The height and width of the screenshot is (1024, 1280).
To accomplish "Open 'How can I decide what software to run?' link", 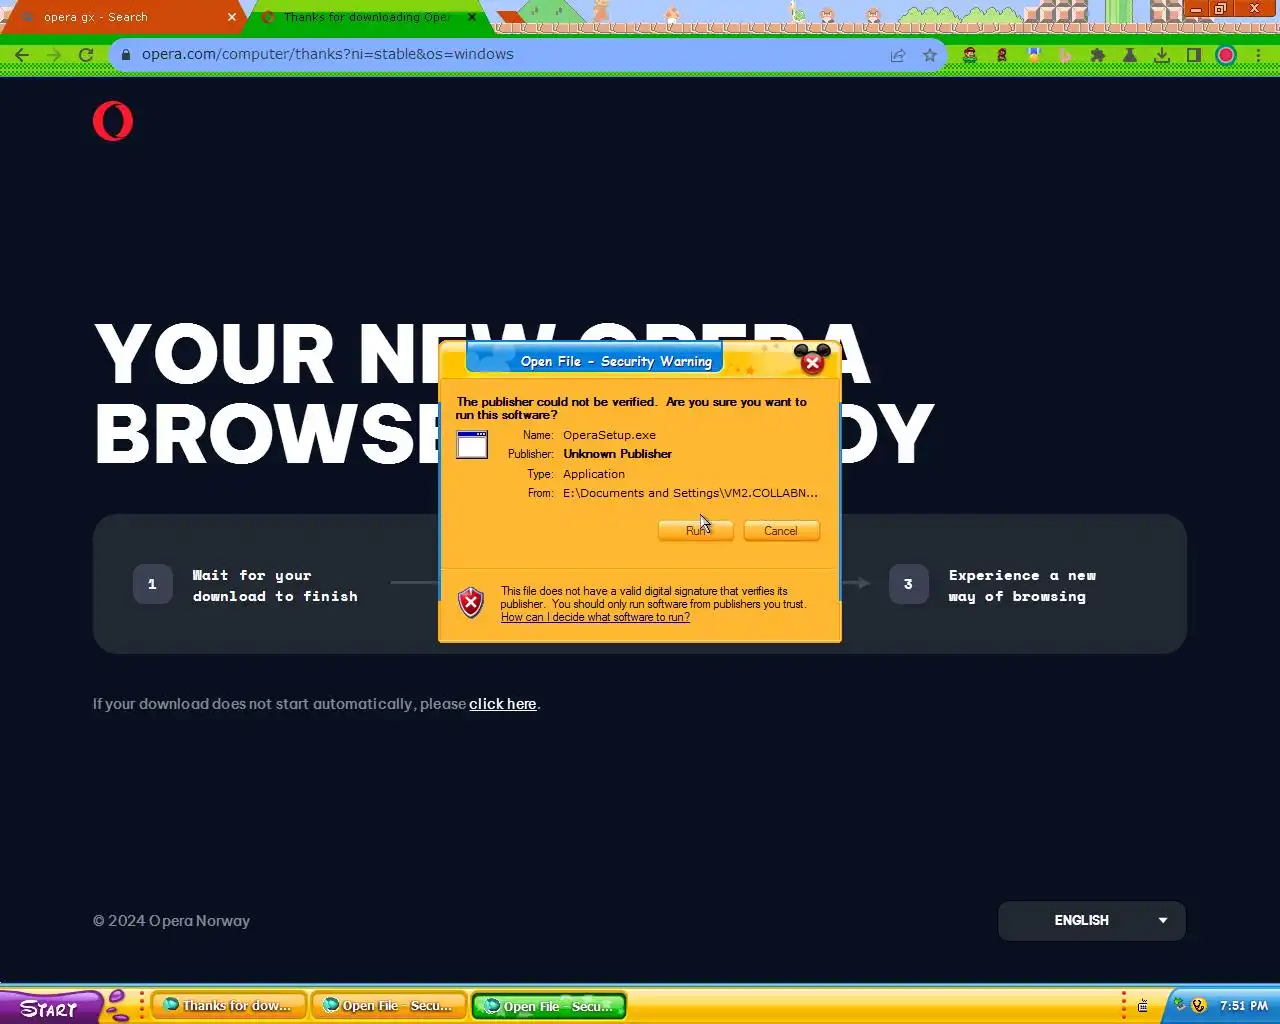I will point(595,617).
